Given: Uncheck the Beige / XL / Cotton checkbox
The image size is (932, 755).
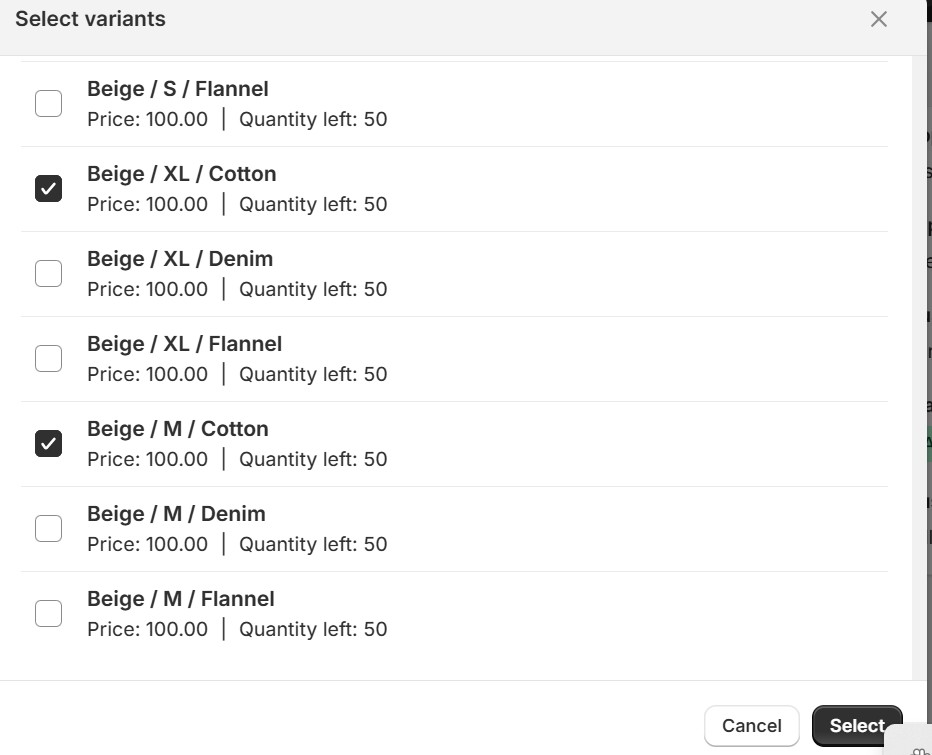Looking at the screenshot, I should pyautogui.click(x=48, y=188).
